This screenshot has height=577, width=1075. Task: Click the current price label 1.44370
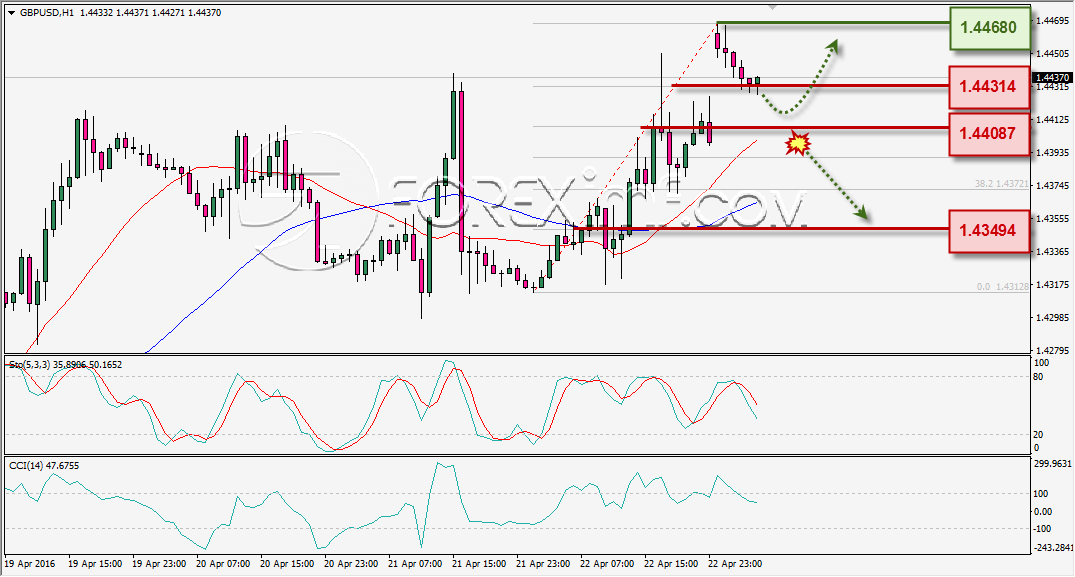[1052, 77]
